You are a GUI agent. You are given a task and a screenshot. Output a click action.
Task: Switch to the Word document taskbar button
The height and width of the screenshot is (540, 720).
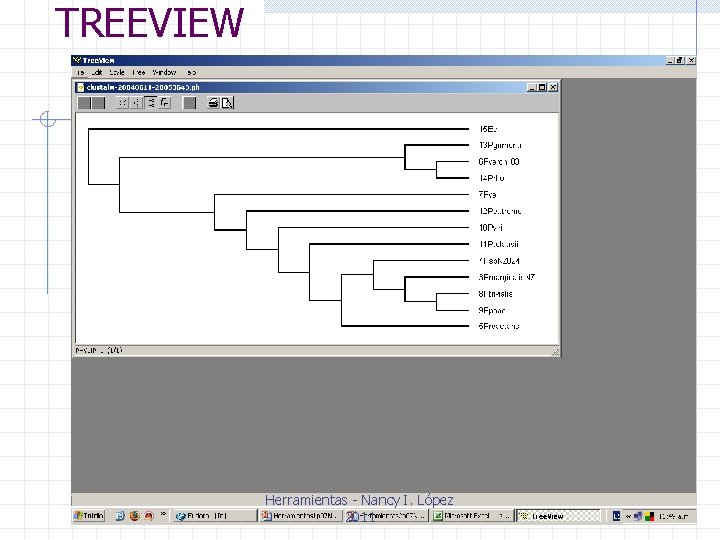387,516
